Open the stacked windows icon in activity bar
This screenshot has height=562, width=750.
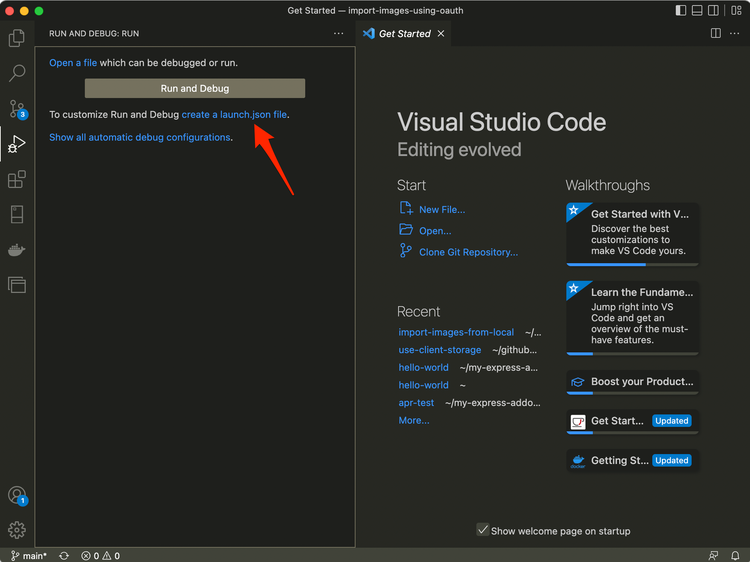pos(17,285)
